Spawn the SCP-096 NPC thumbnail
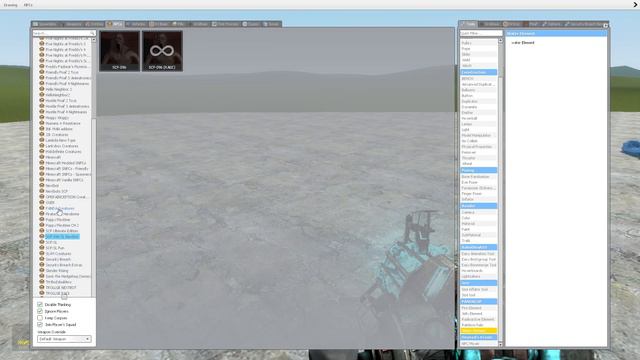The width and height of the screenshot is (640, 360). 120,51
